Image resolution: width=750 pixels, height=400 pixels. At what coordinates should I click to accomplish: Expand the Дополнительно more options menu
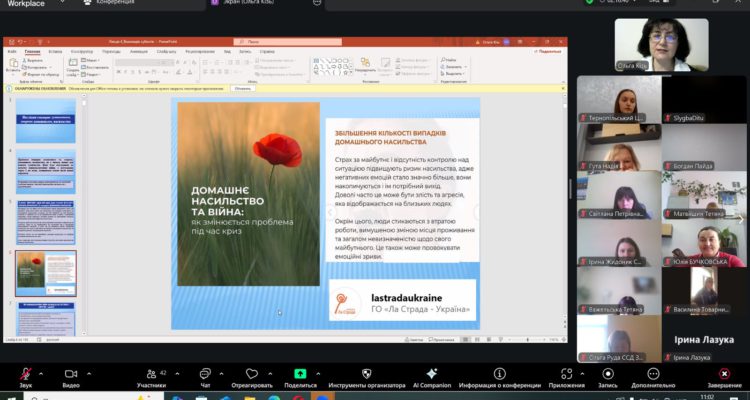click(x=653, y=374)
